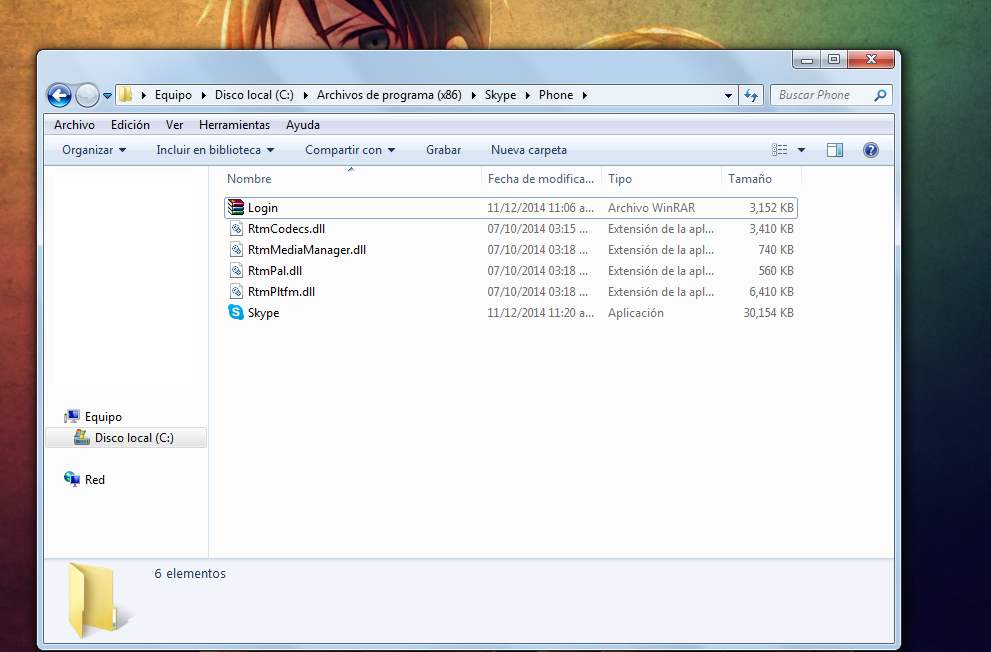Select RtmPal.dll file icon

coord(236,270)
